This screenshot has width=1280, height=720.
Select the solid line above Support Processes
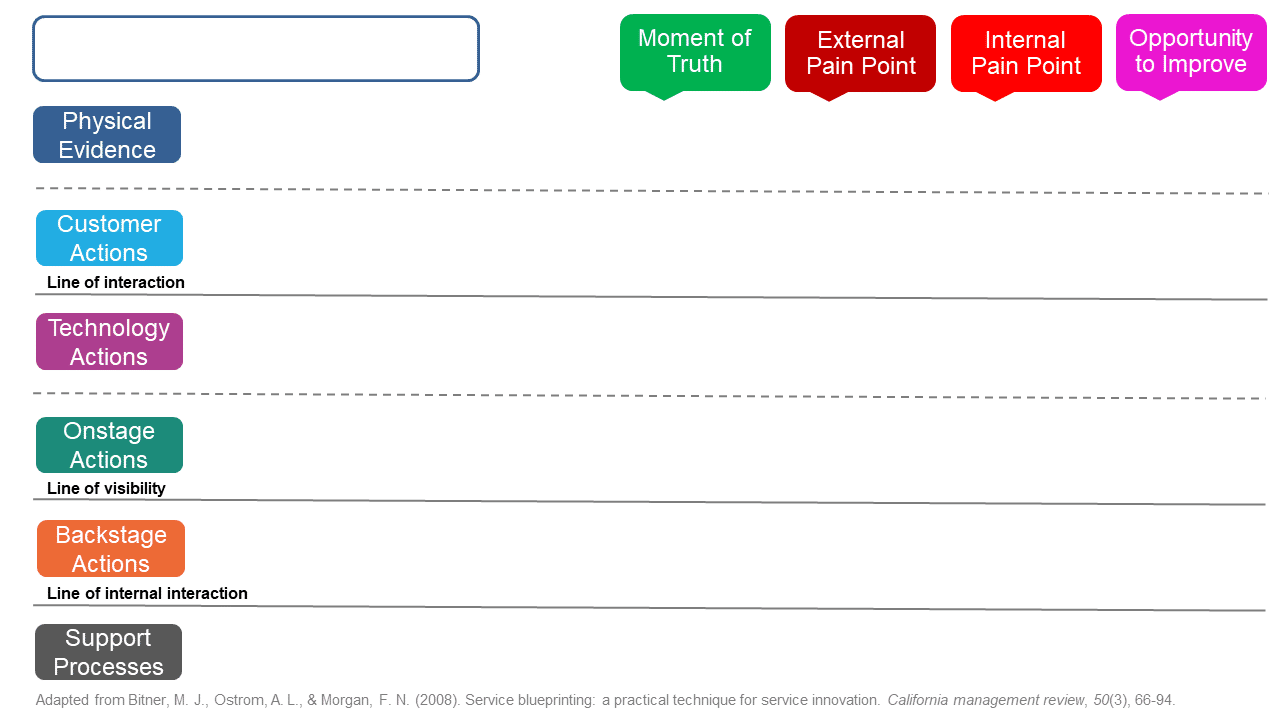click(x=650, y=608)
